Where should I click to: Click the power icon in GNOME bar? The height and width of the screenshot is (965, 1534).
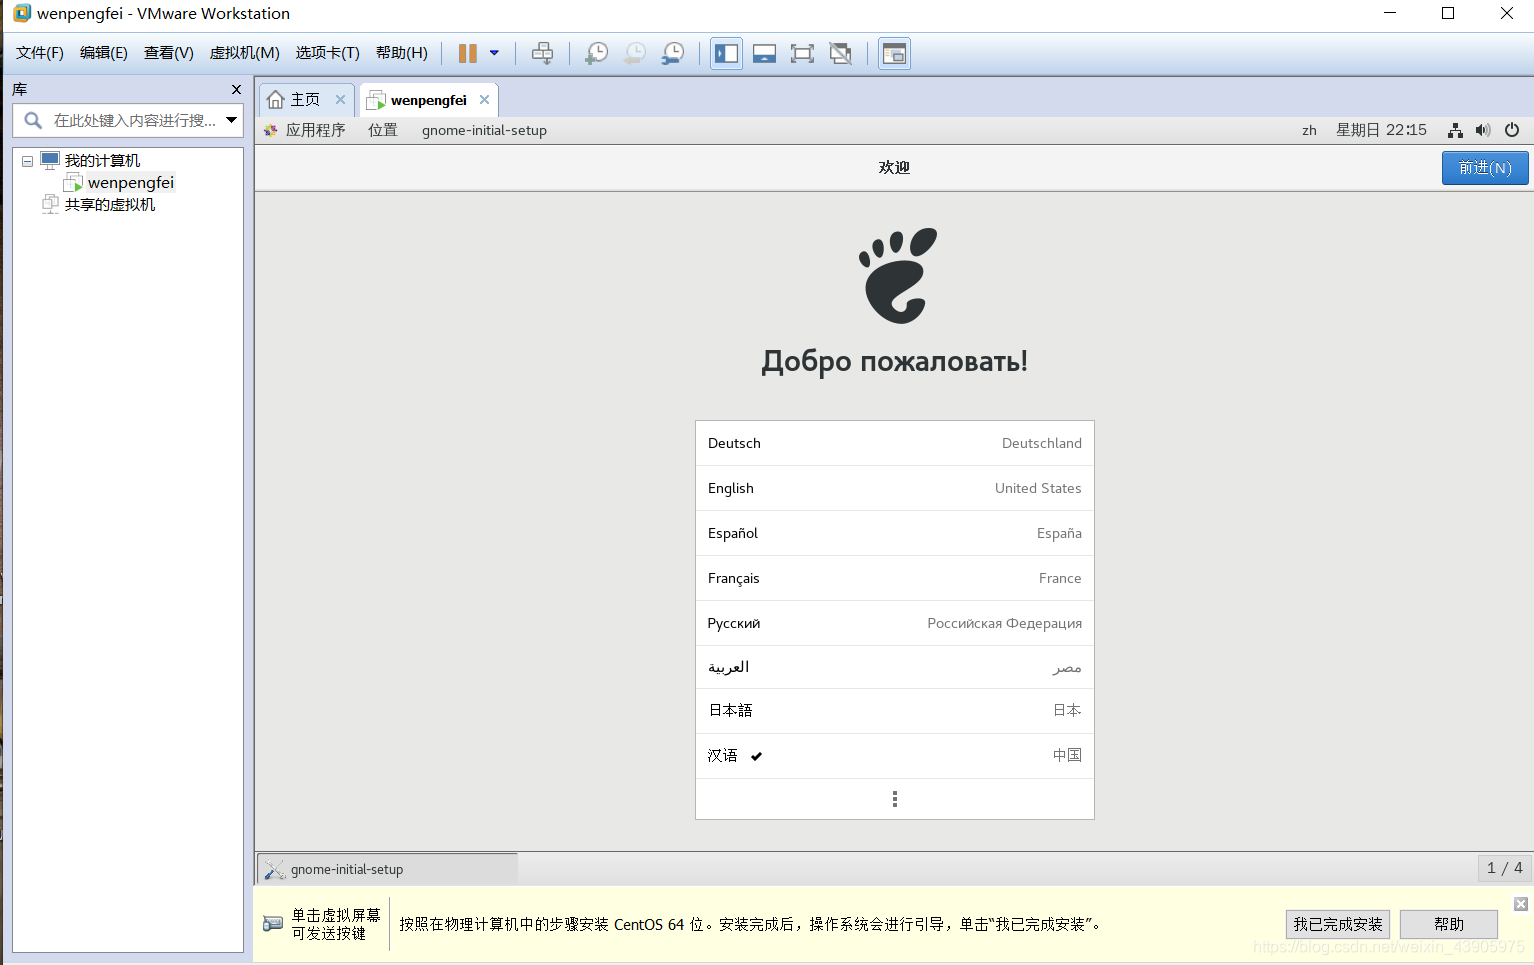pos(1512,130)
